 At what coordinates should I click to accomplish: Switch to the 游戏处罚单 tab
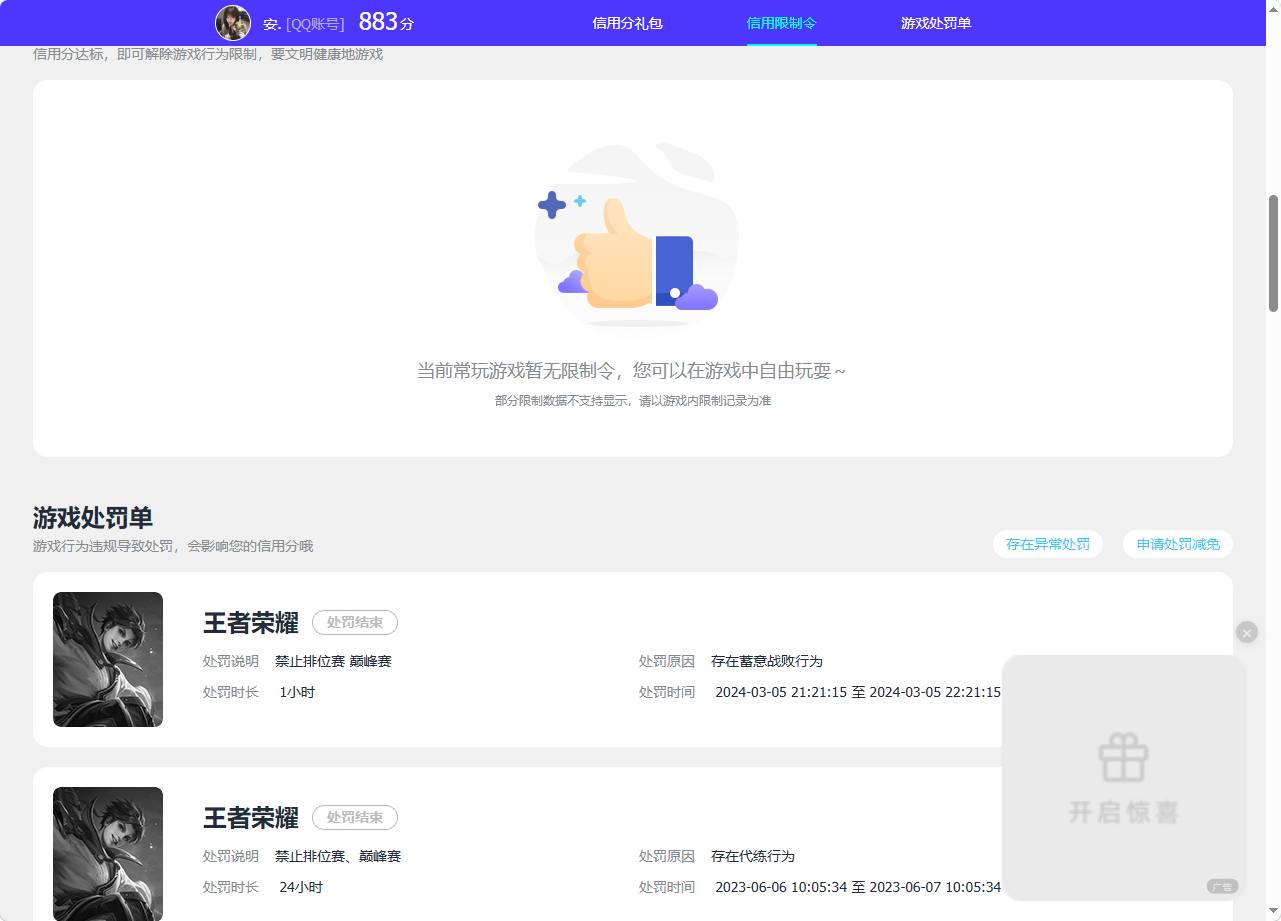[936, 23]
